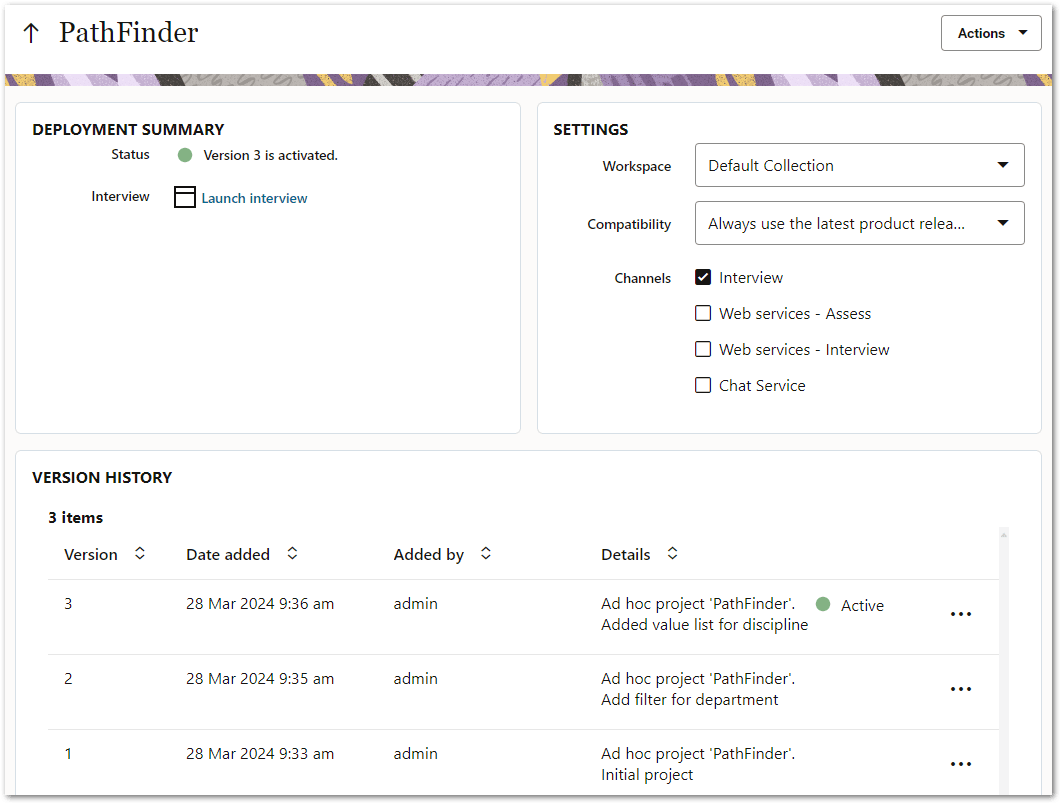
Task: Click the PathFinder page title
Action: [x=129, y=32]
